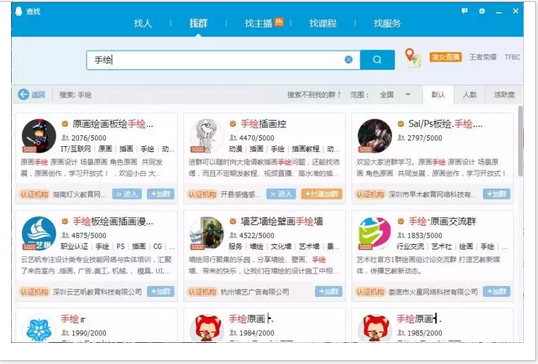Click the 美女直播 hot tag
This screenshot has width=538, height=364.
[x=445, y=57]
